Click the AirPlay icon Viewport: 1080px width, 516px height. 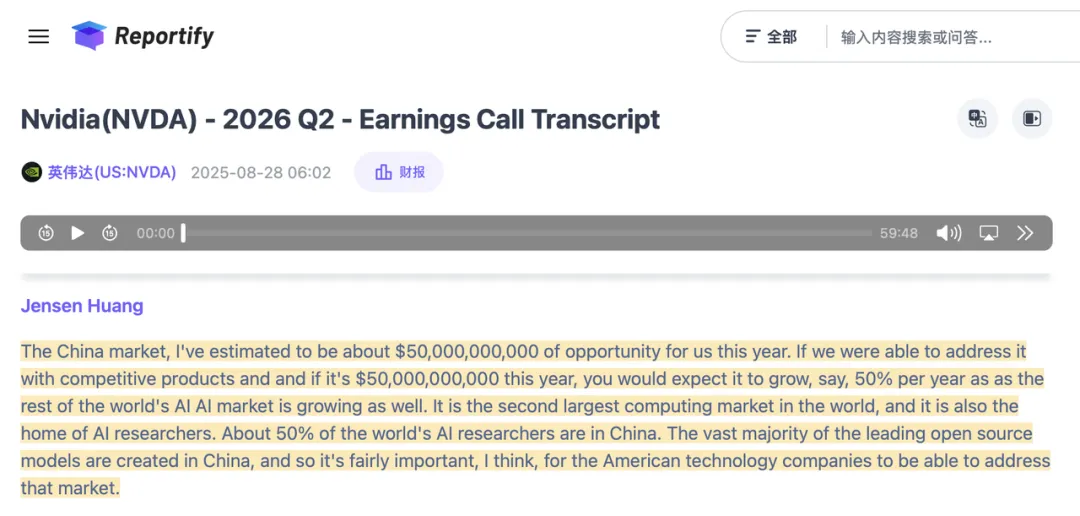[x=988, y=233]
